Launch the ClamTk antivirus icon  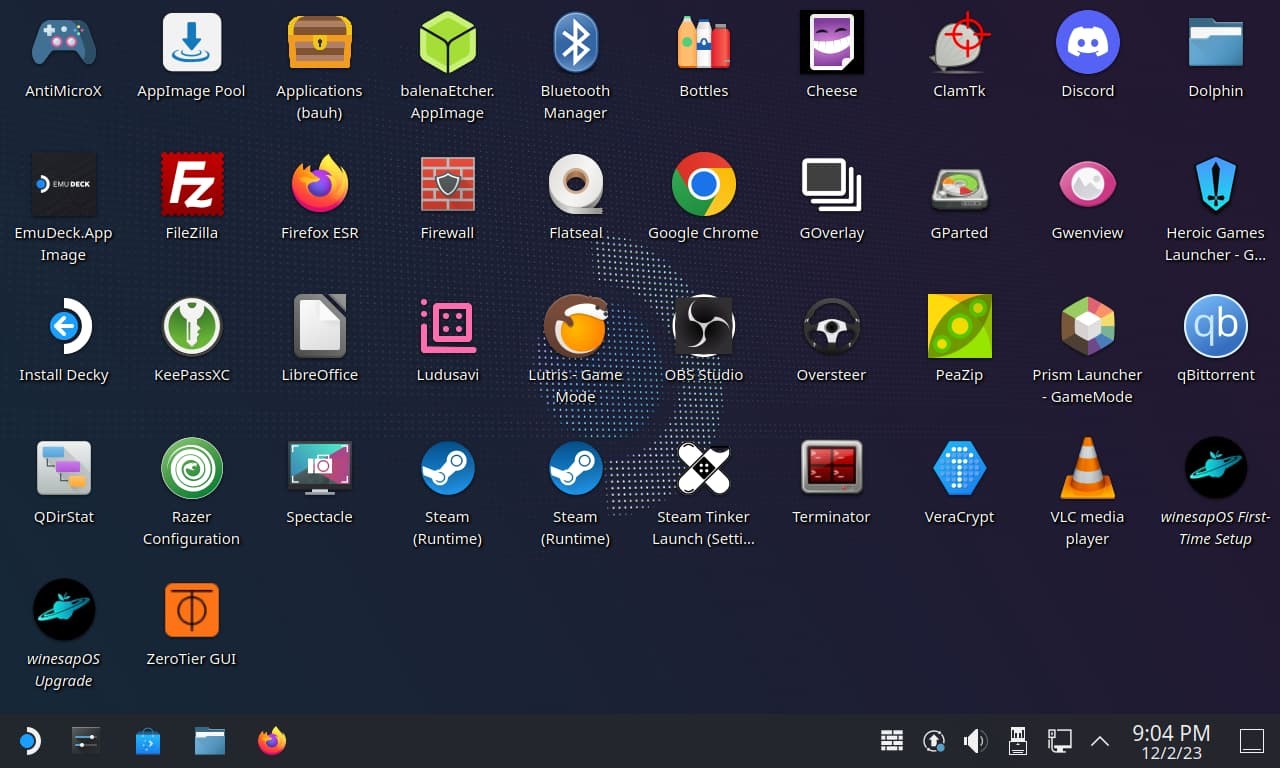point(960,43)
